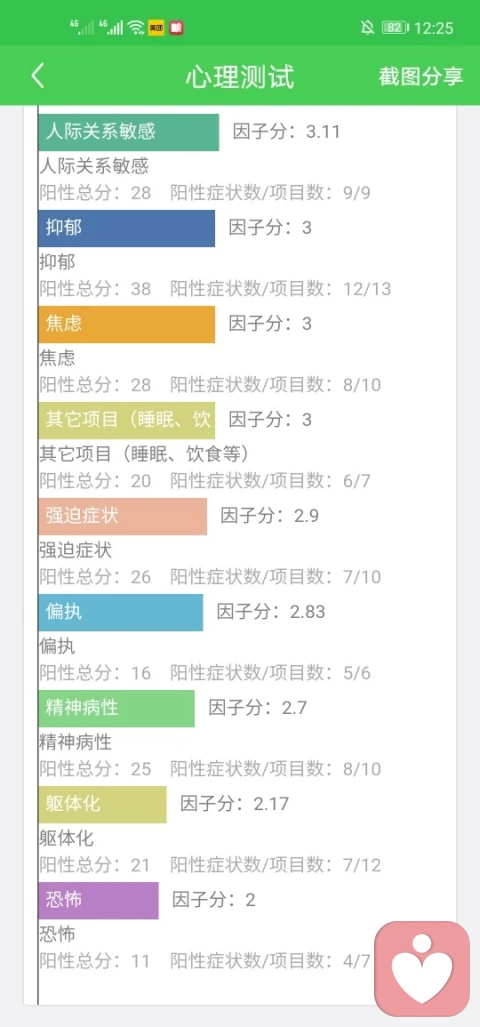Screen dimensions: 480x1027
Task: Tap the Wi-Fi signal icon
Action: [136, 28]
